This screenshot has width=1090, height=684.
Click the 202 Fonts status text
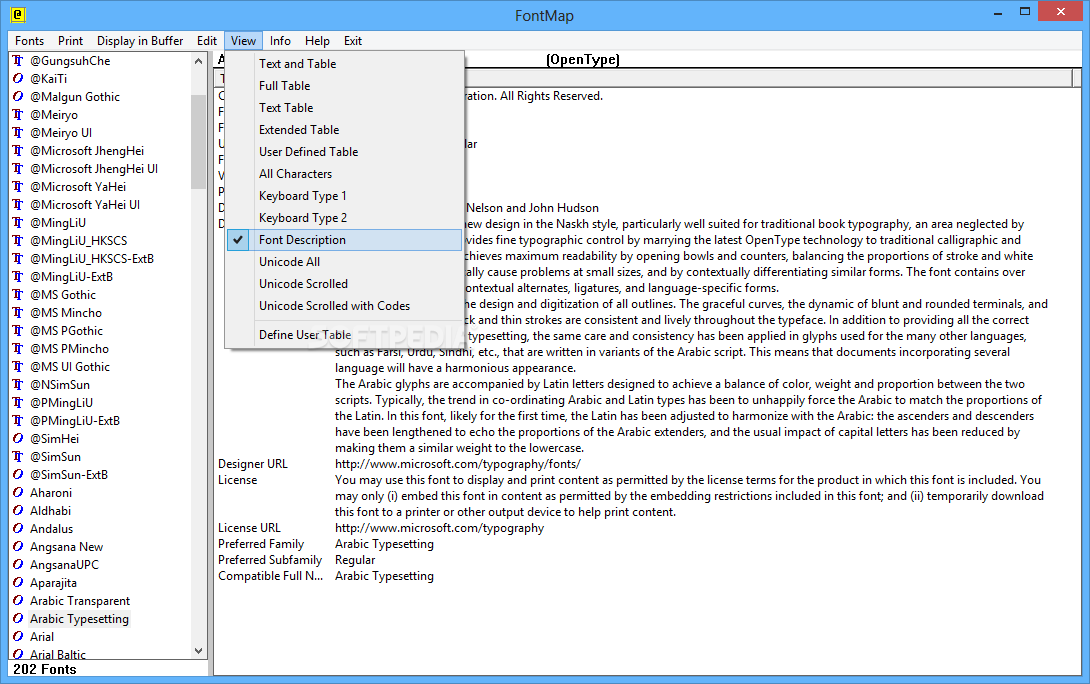point(44,669)
